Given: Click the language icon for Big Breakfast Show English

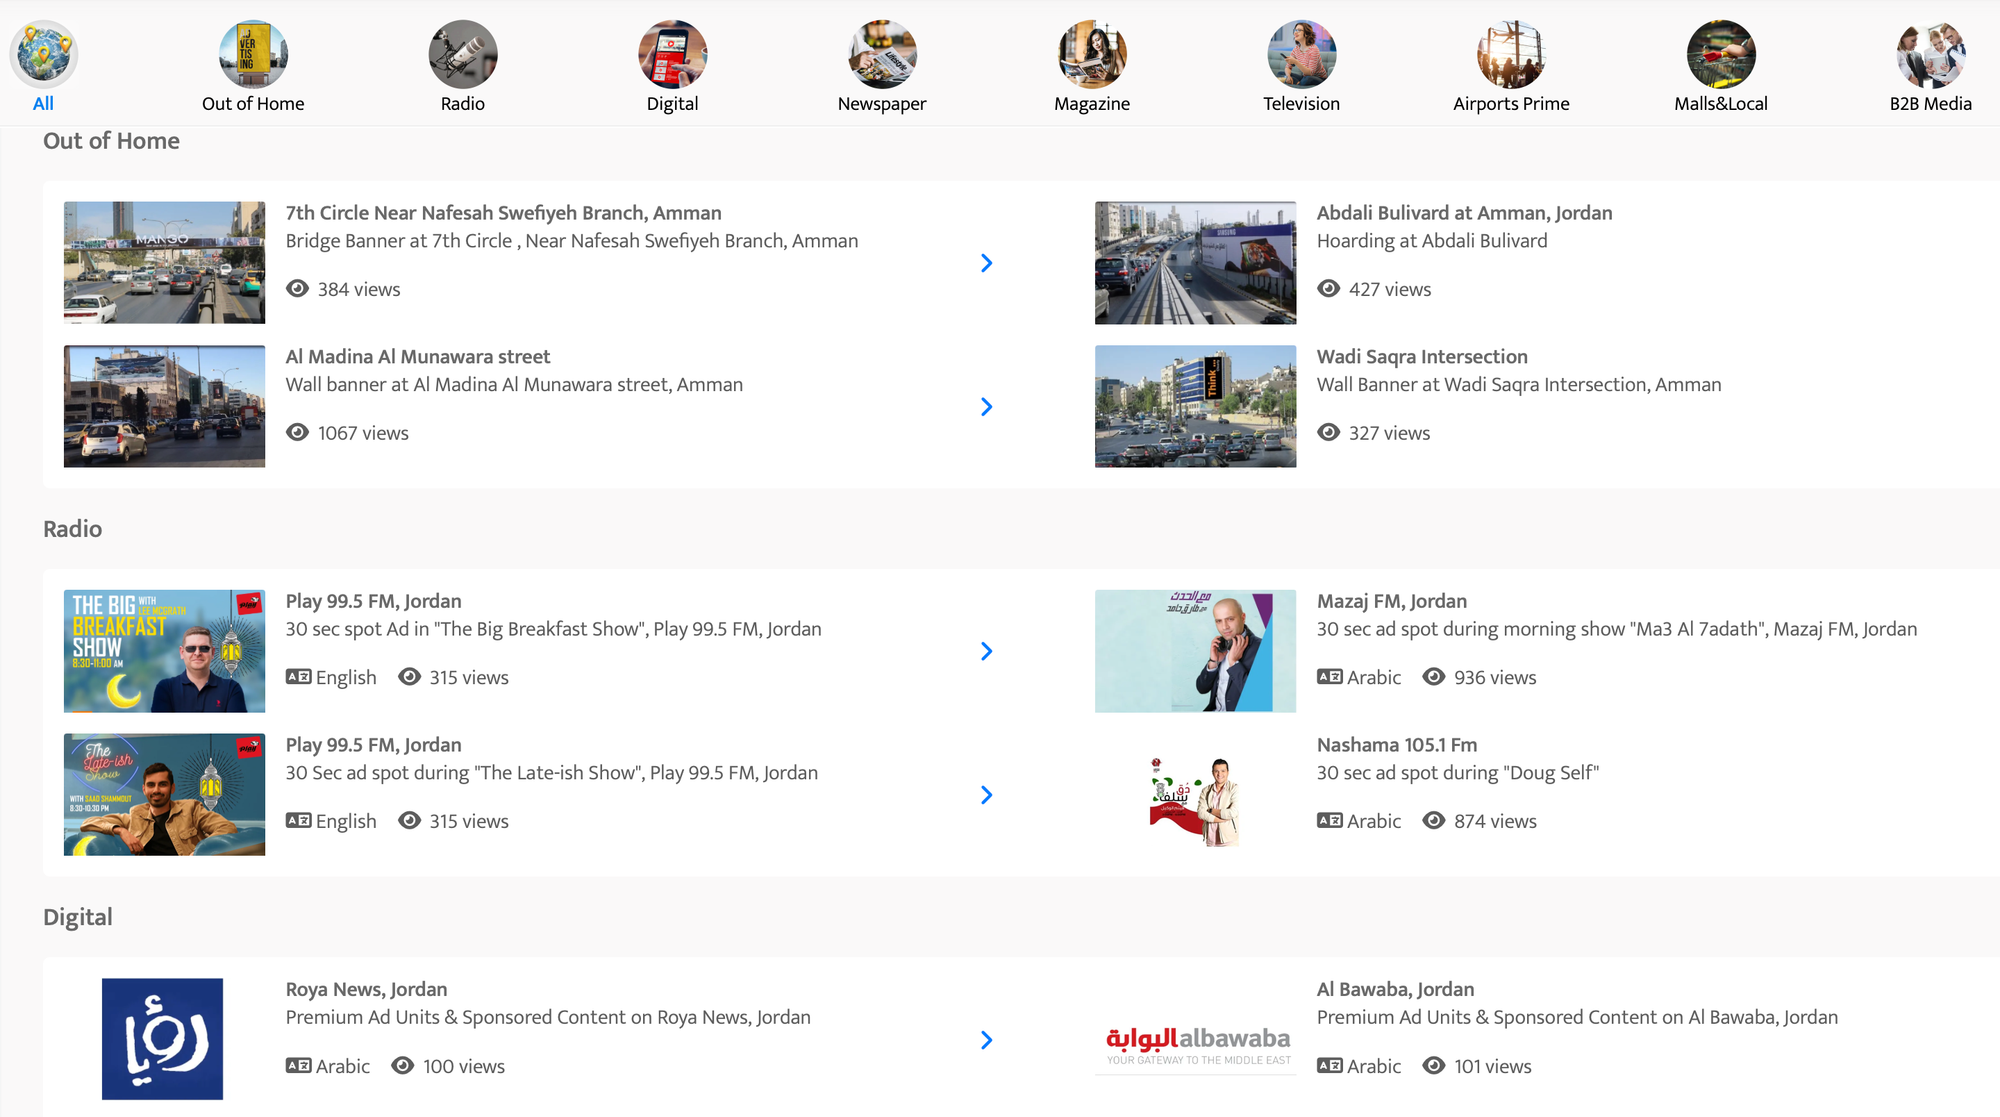Looking at the screenshot, I should tap(298, 677).
